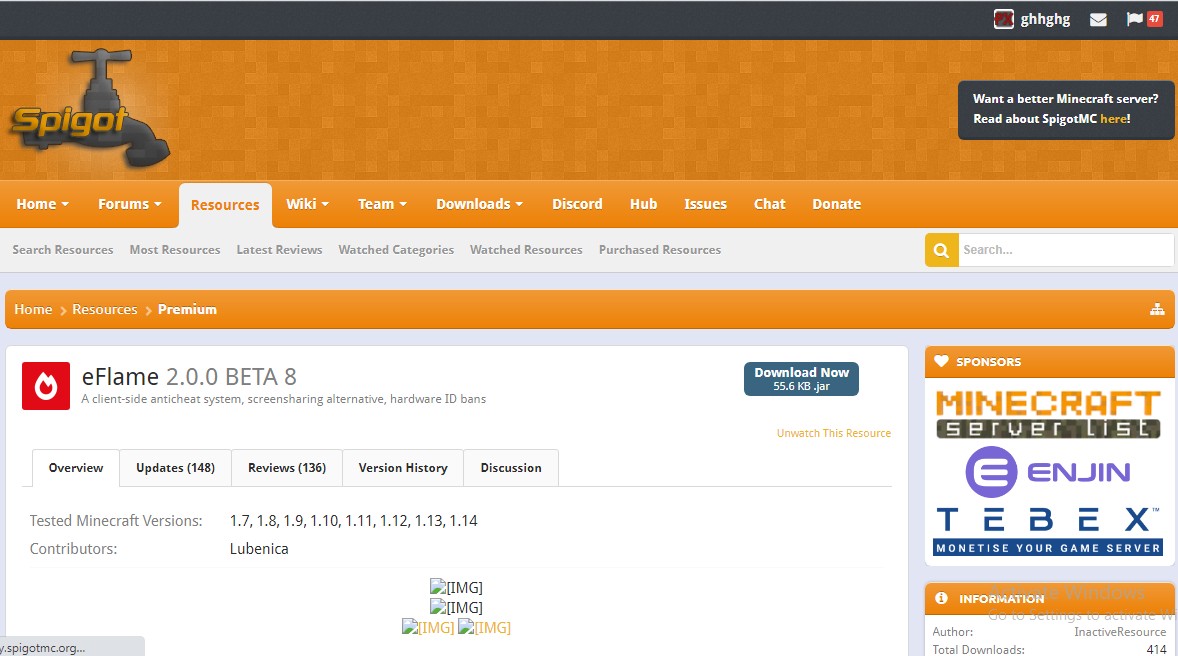The width and height of the screenshot is (1178, 656).
Task: Switch to the Discussion tab
Action: 511,468
